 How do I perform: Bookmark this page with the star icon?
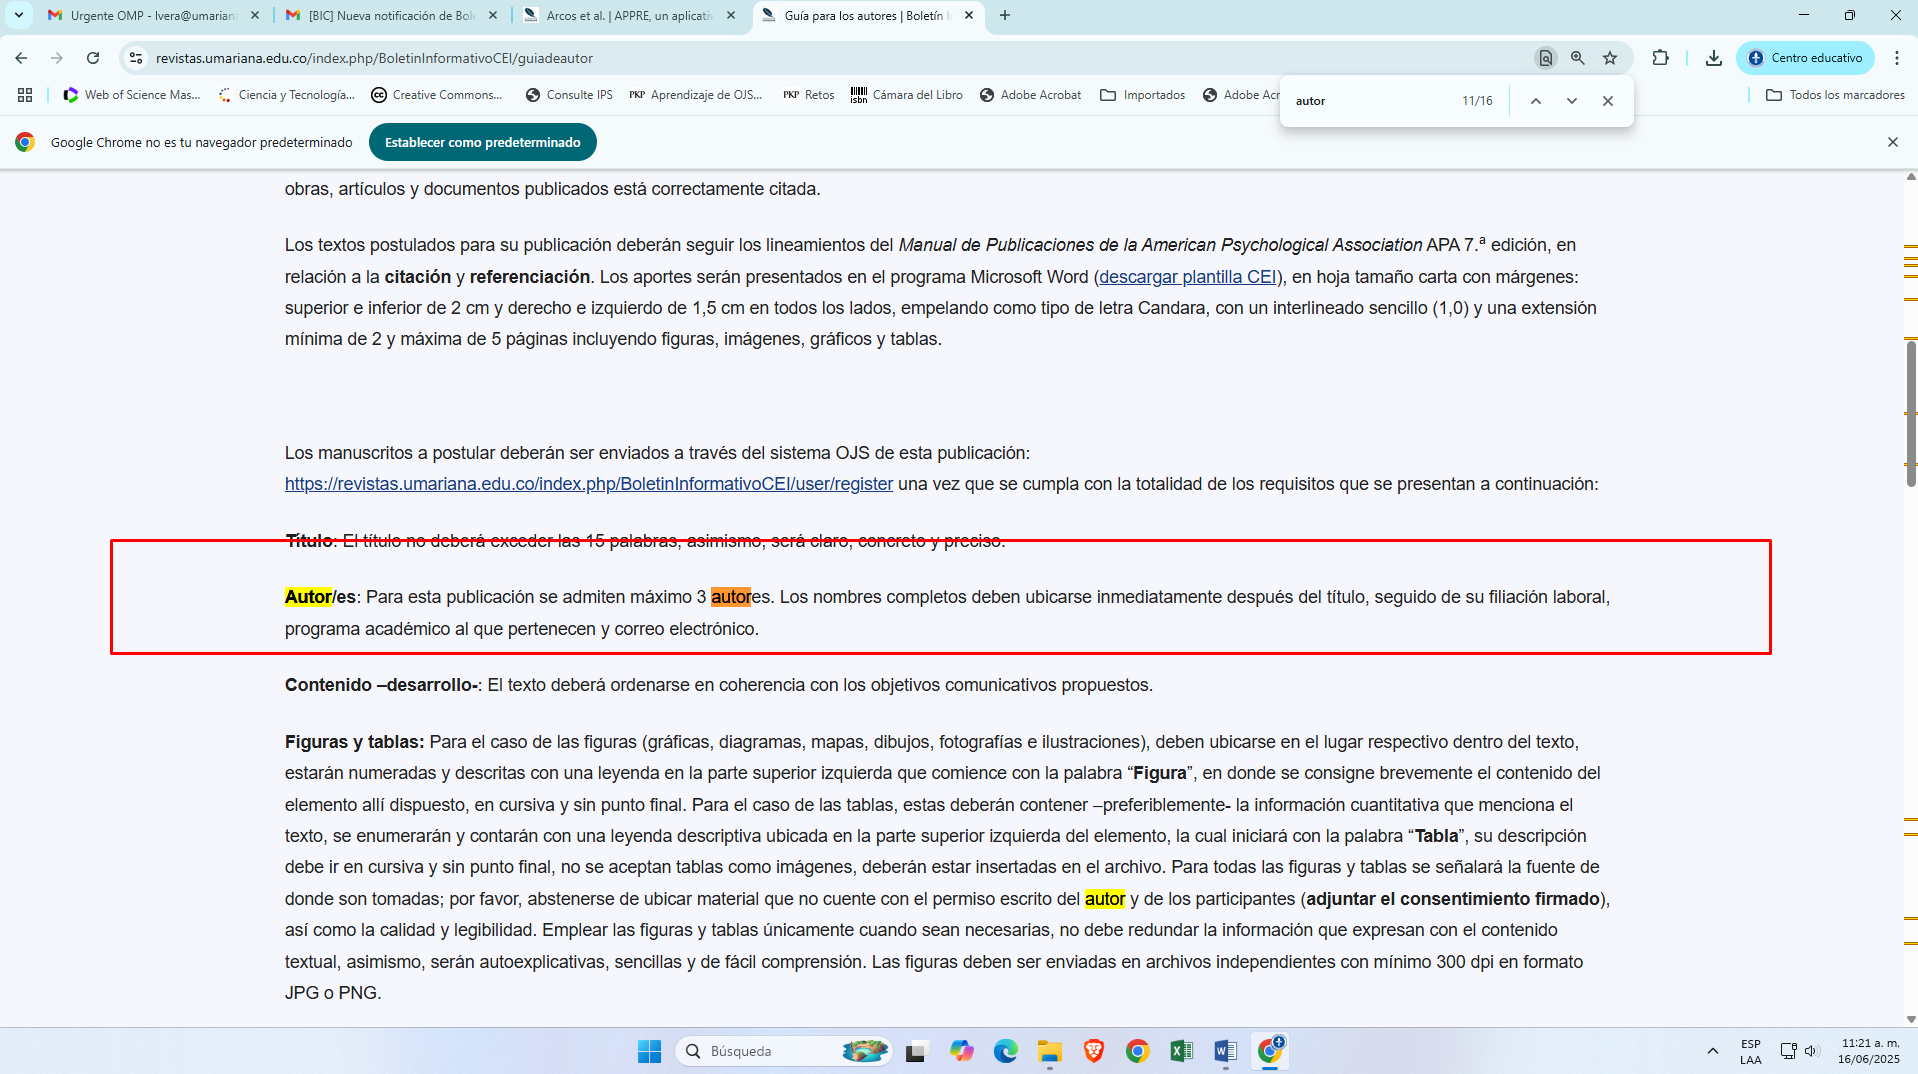point(1610,58)
